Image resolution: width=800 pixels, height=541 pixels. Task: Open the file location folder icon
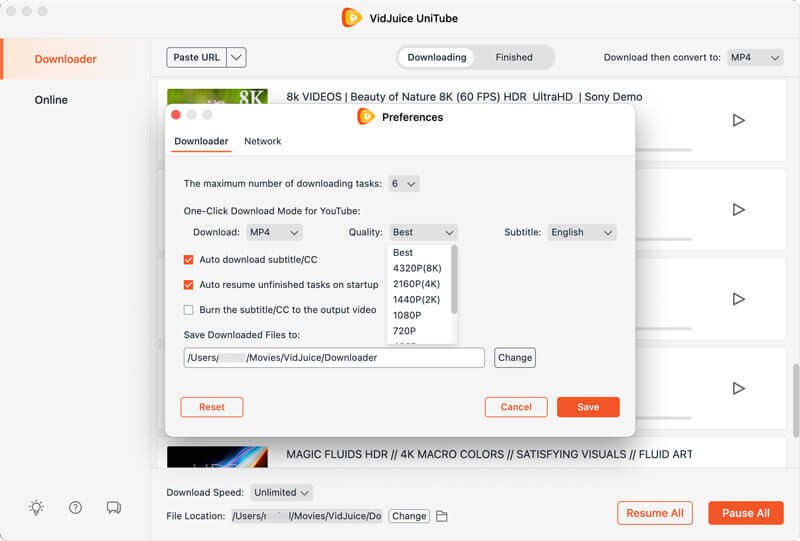pos(442,516)
